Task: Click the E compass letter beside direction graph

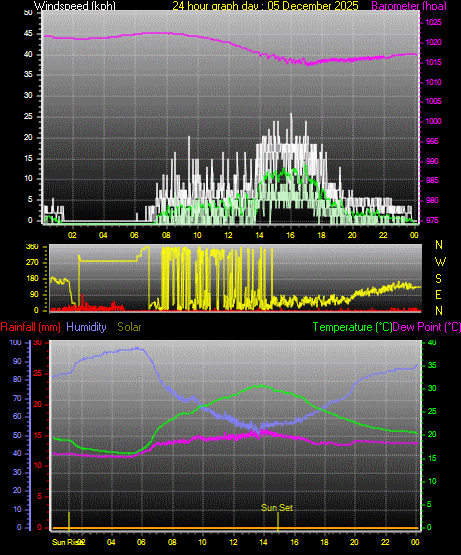Action: (438, 294)
